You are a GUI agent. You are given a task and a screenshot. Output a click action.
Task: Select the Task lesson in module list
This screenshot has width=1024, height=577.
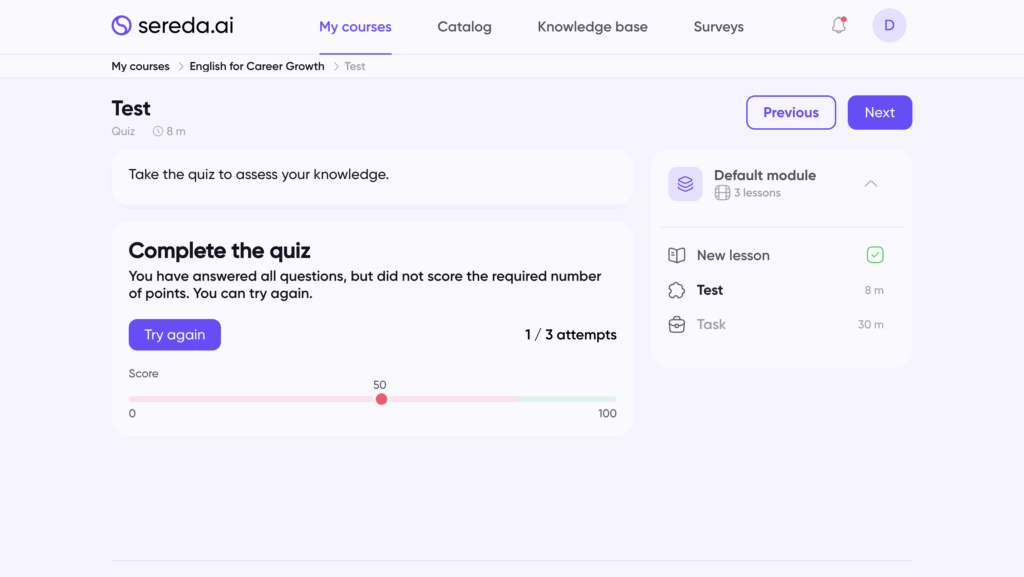[x=711, y=324]
